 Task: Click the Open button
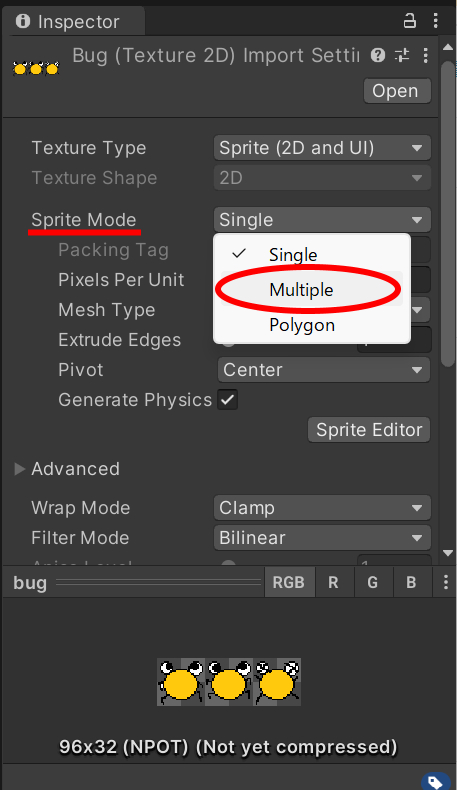(x=397, y=91)
